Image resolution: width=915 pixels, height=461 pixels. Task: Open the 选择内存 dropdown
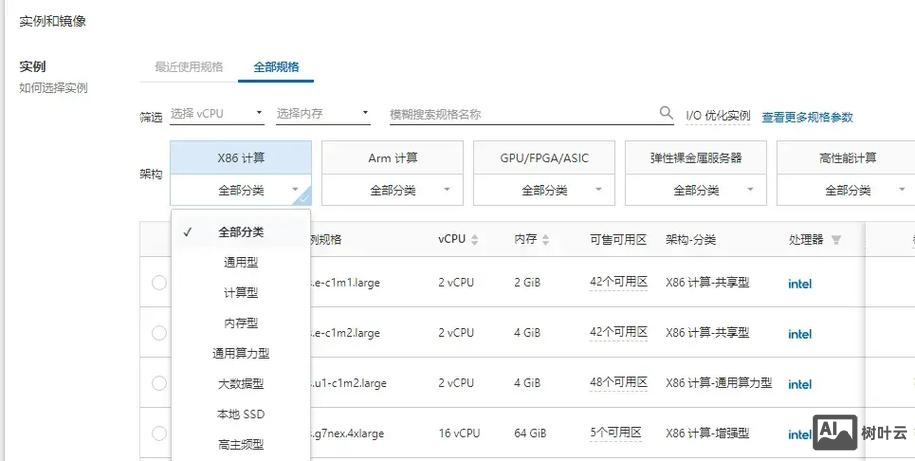pyautogui.click(x=323, y=114)
